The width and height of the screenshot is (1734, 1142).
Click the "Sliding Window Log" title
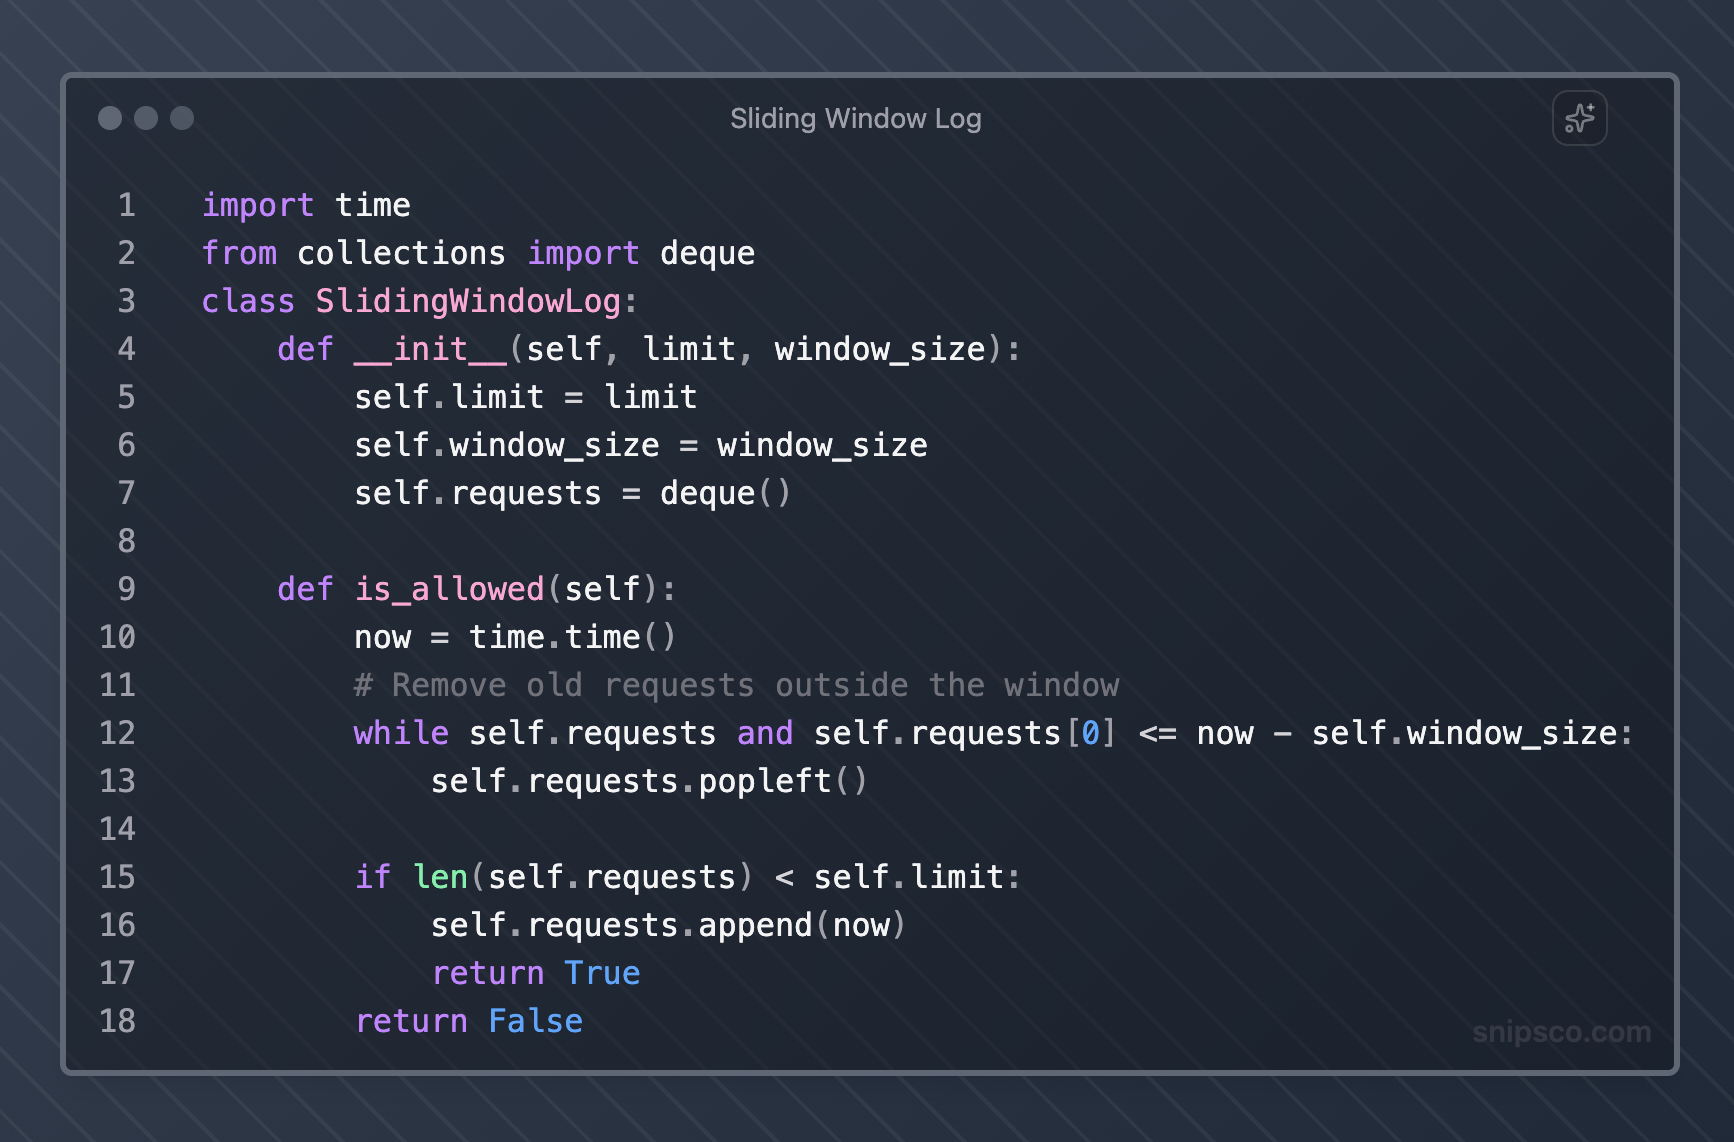tap(855, 118)
